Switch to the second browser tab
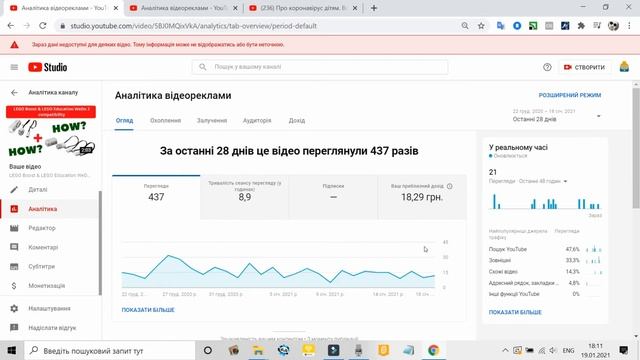The image size is (640, 360). pos(184,8)
